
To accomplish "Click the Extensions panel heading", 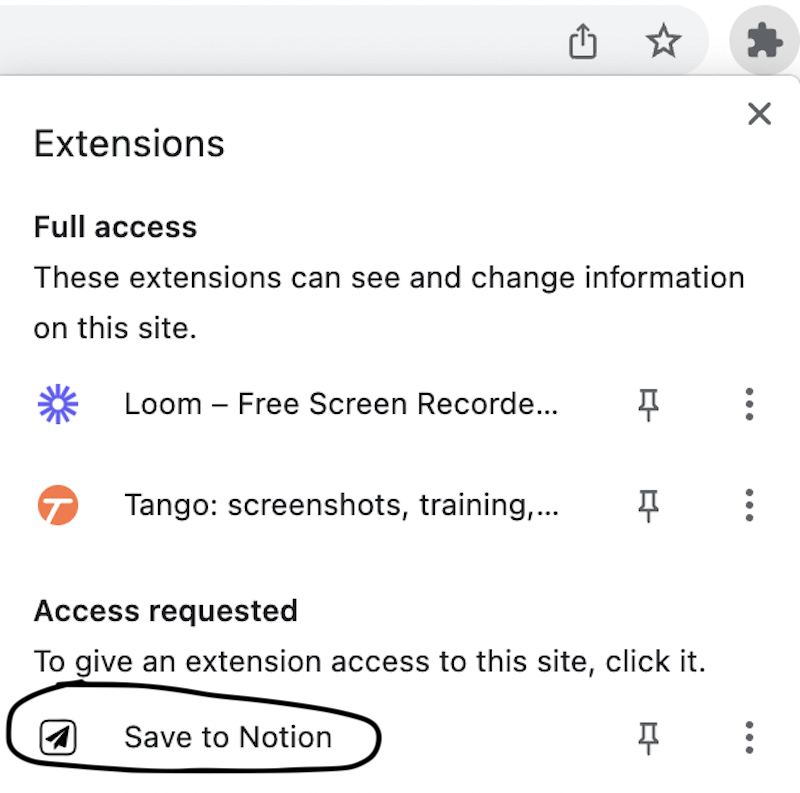I will pyautogui.click(x=129, y=143).
